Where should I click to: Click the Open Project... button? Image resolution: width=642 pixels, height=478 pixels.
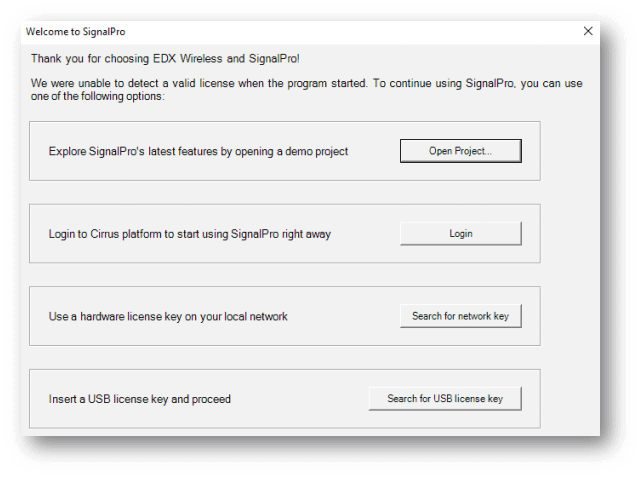pos(460,151)
